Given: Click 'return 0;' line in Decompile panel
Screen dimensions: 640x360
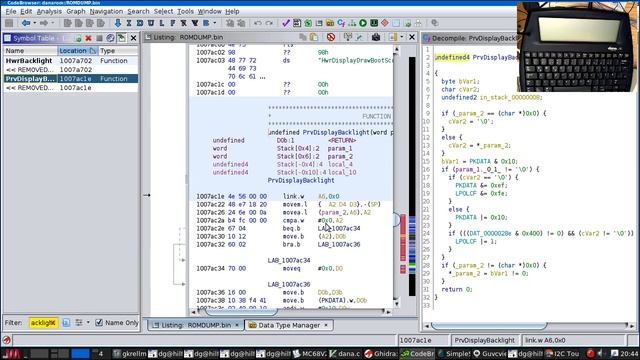Looking at the screenshot, I should pyautogui.click(x=458, y=289).
